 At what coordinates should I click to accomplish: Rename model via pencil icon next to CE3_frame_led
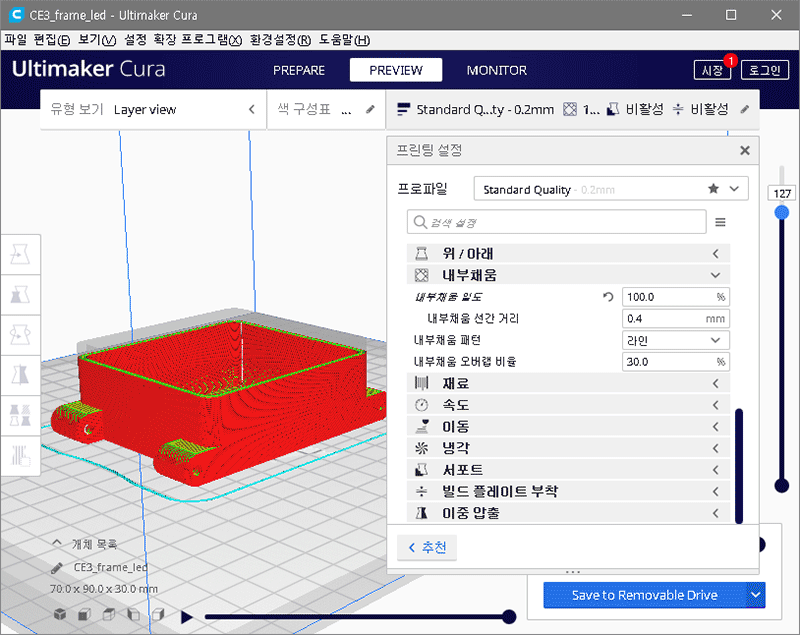point(57,568)
